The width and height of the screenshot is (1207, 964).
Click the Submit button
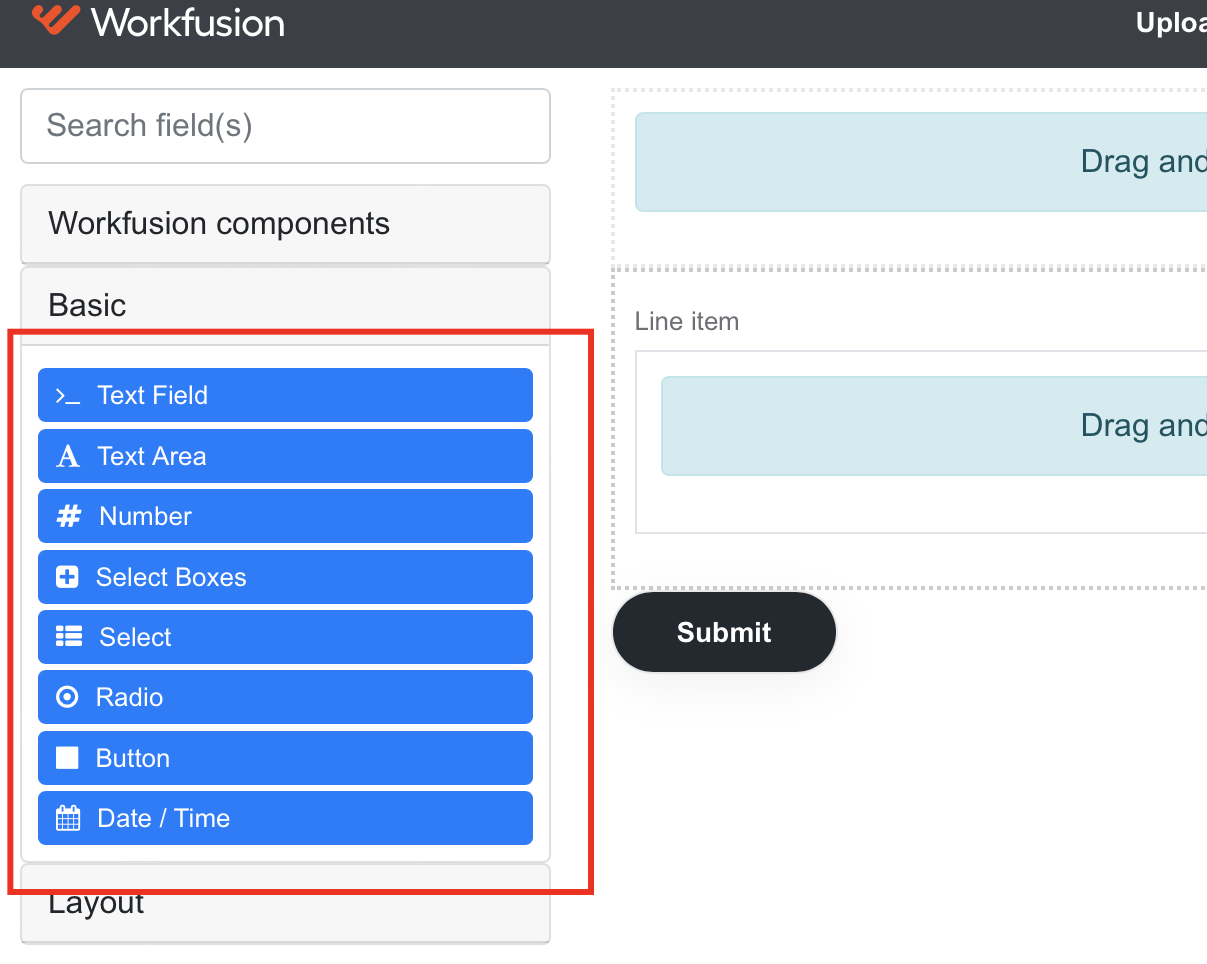point(724,632)
